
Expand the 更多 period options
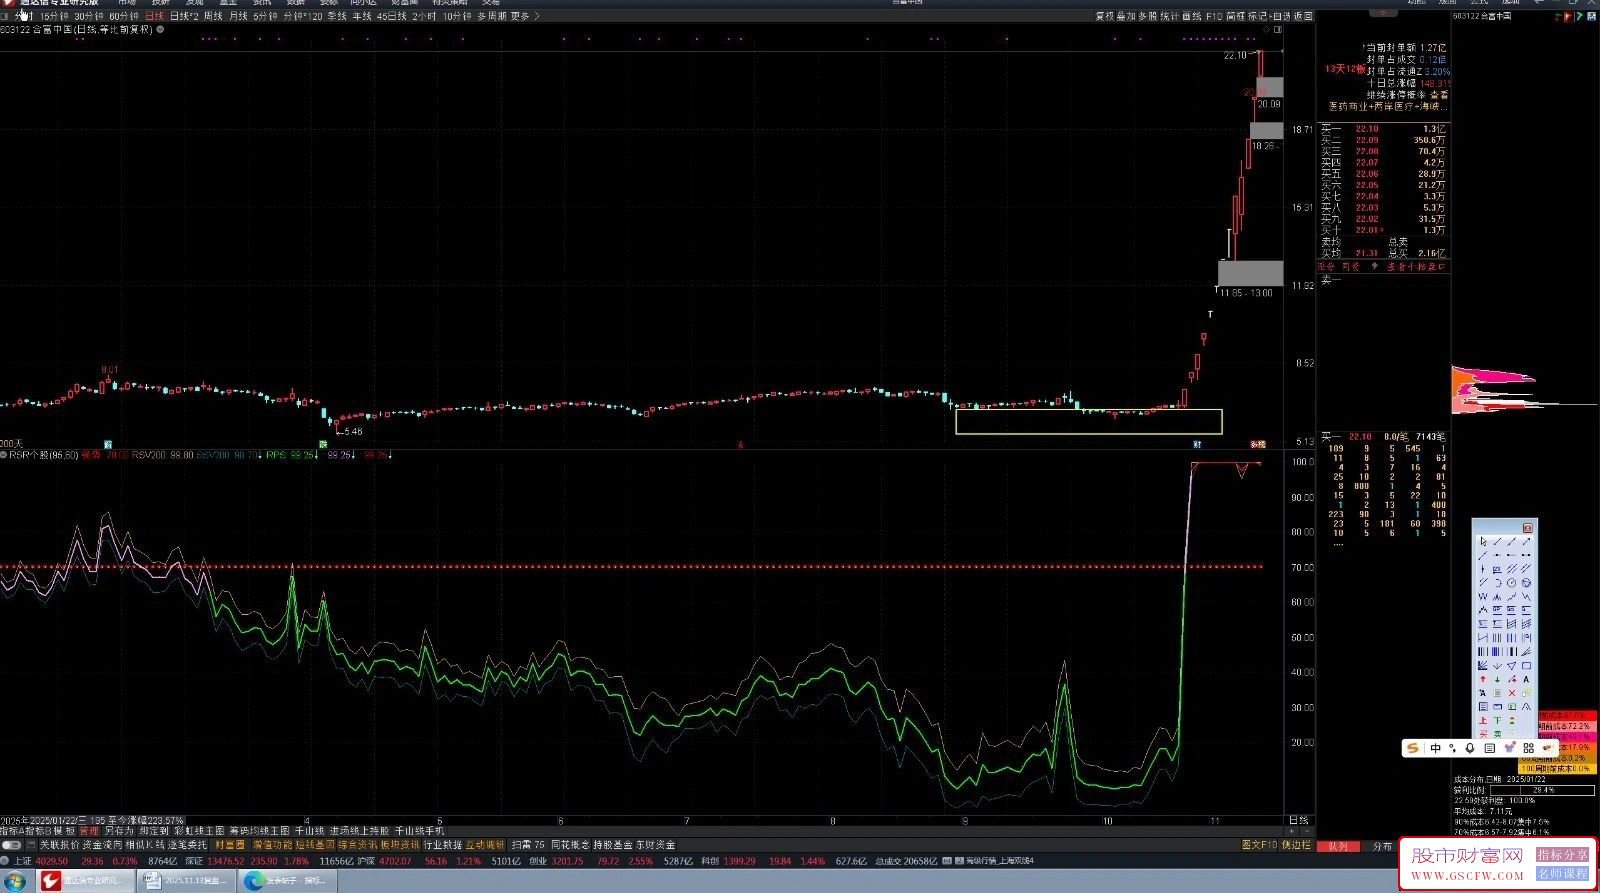(520, 16)
